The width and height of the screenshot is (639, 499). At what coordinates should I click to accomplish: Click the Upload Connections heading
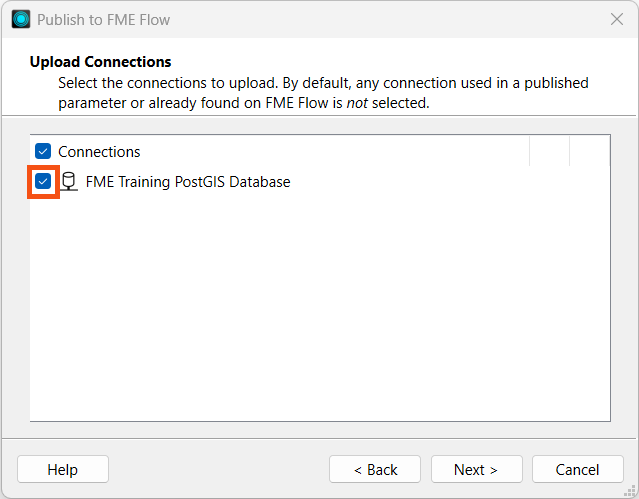(100, 62)
